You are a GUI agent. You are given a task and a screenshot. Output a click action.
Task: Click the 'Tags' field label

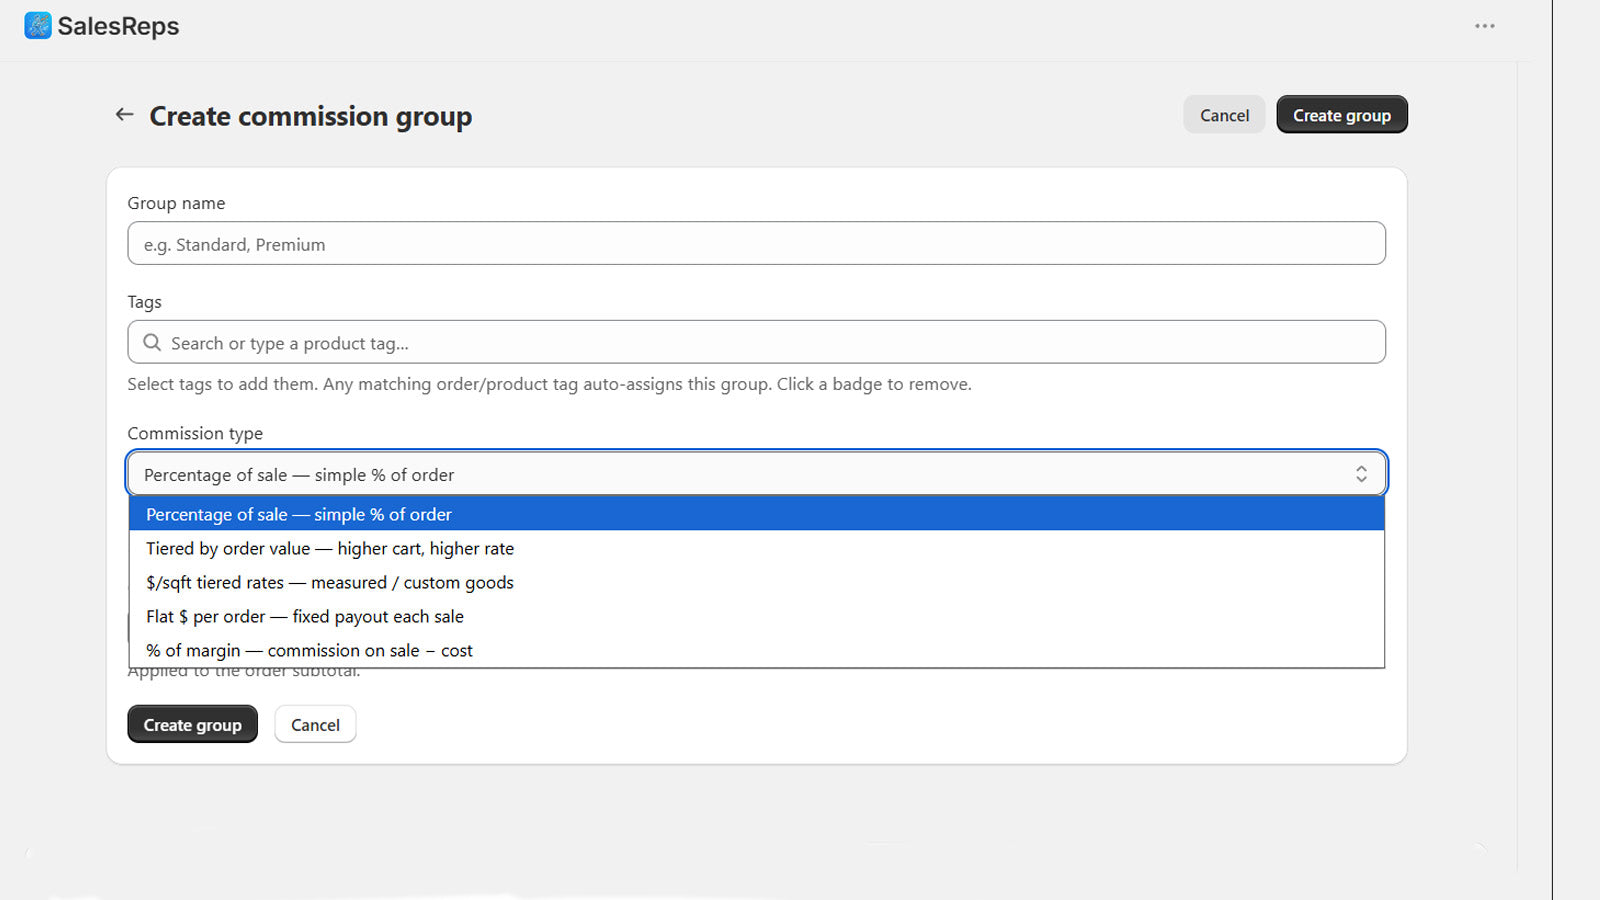(x=144, y=302)
